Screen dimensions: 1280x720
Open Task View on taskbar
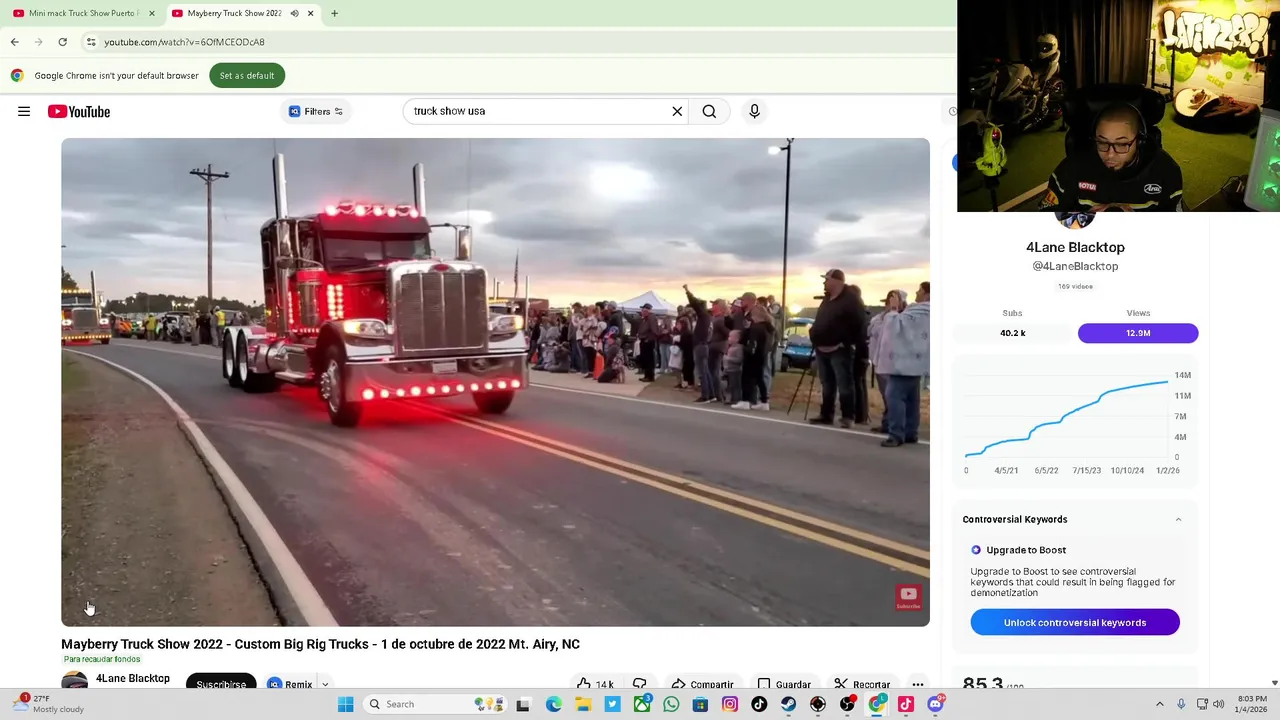pyautogui.click(x=522, y=704)
